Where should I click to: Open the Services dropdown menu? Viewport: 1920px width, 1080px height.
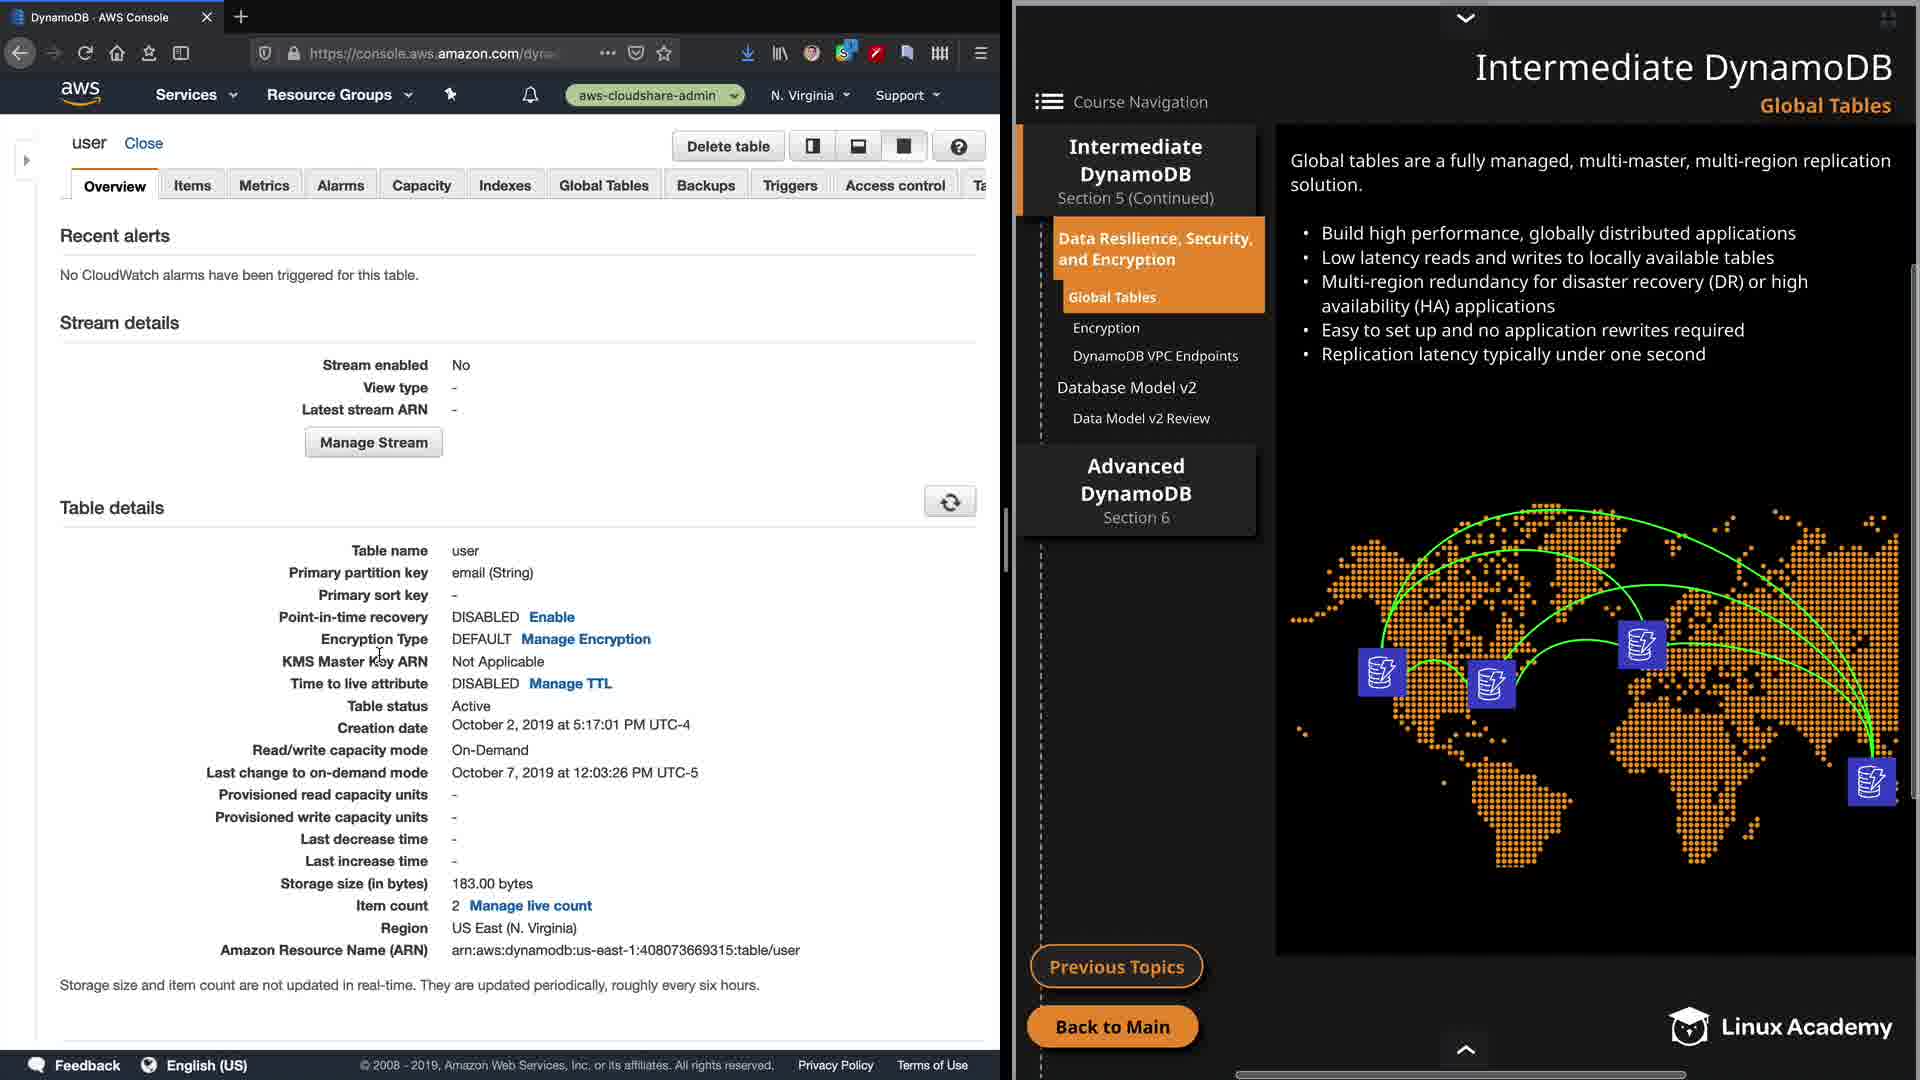196,95
